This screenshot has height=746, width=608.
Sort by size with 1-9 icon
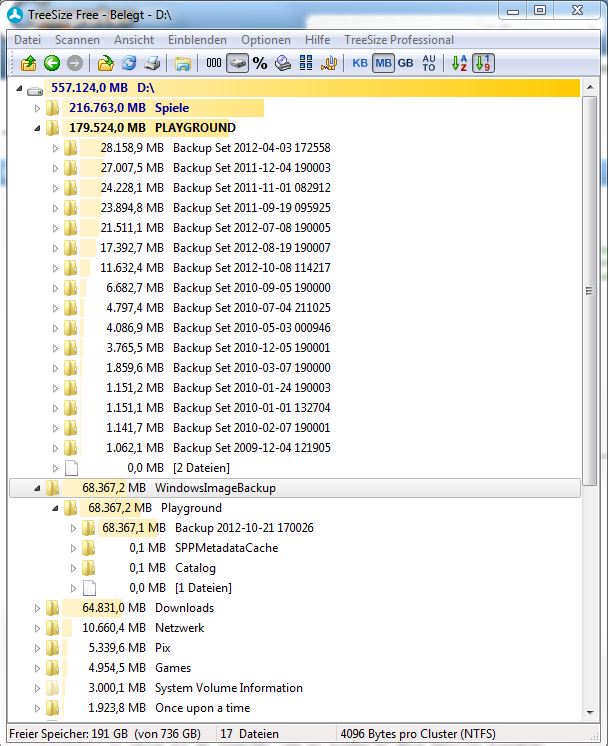pyautogui.click(x=483, y=63)
